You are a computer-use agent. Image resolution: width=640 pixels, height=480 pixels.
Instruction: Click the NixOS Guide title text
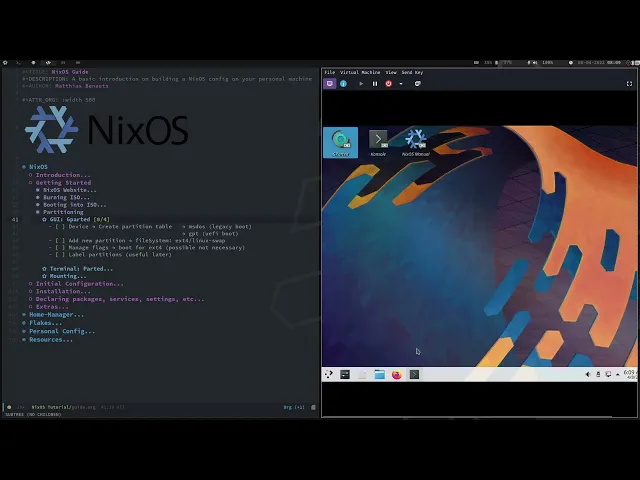(70, 72)
